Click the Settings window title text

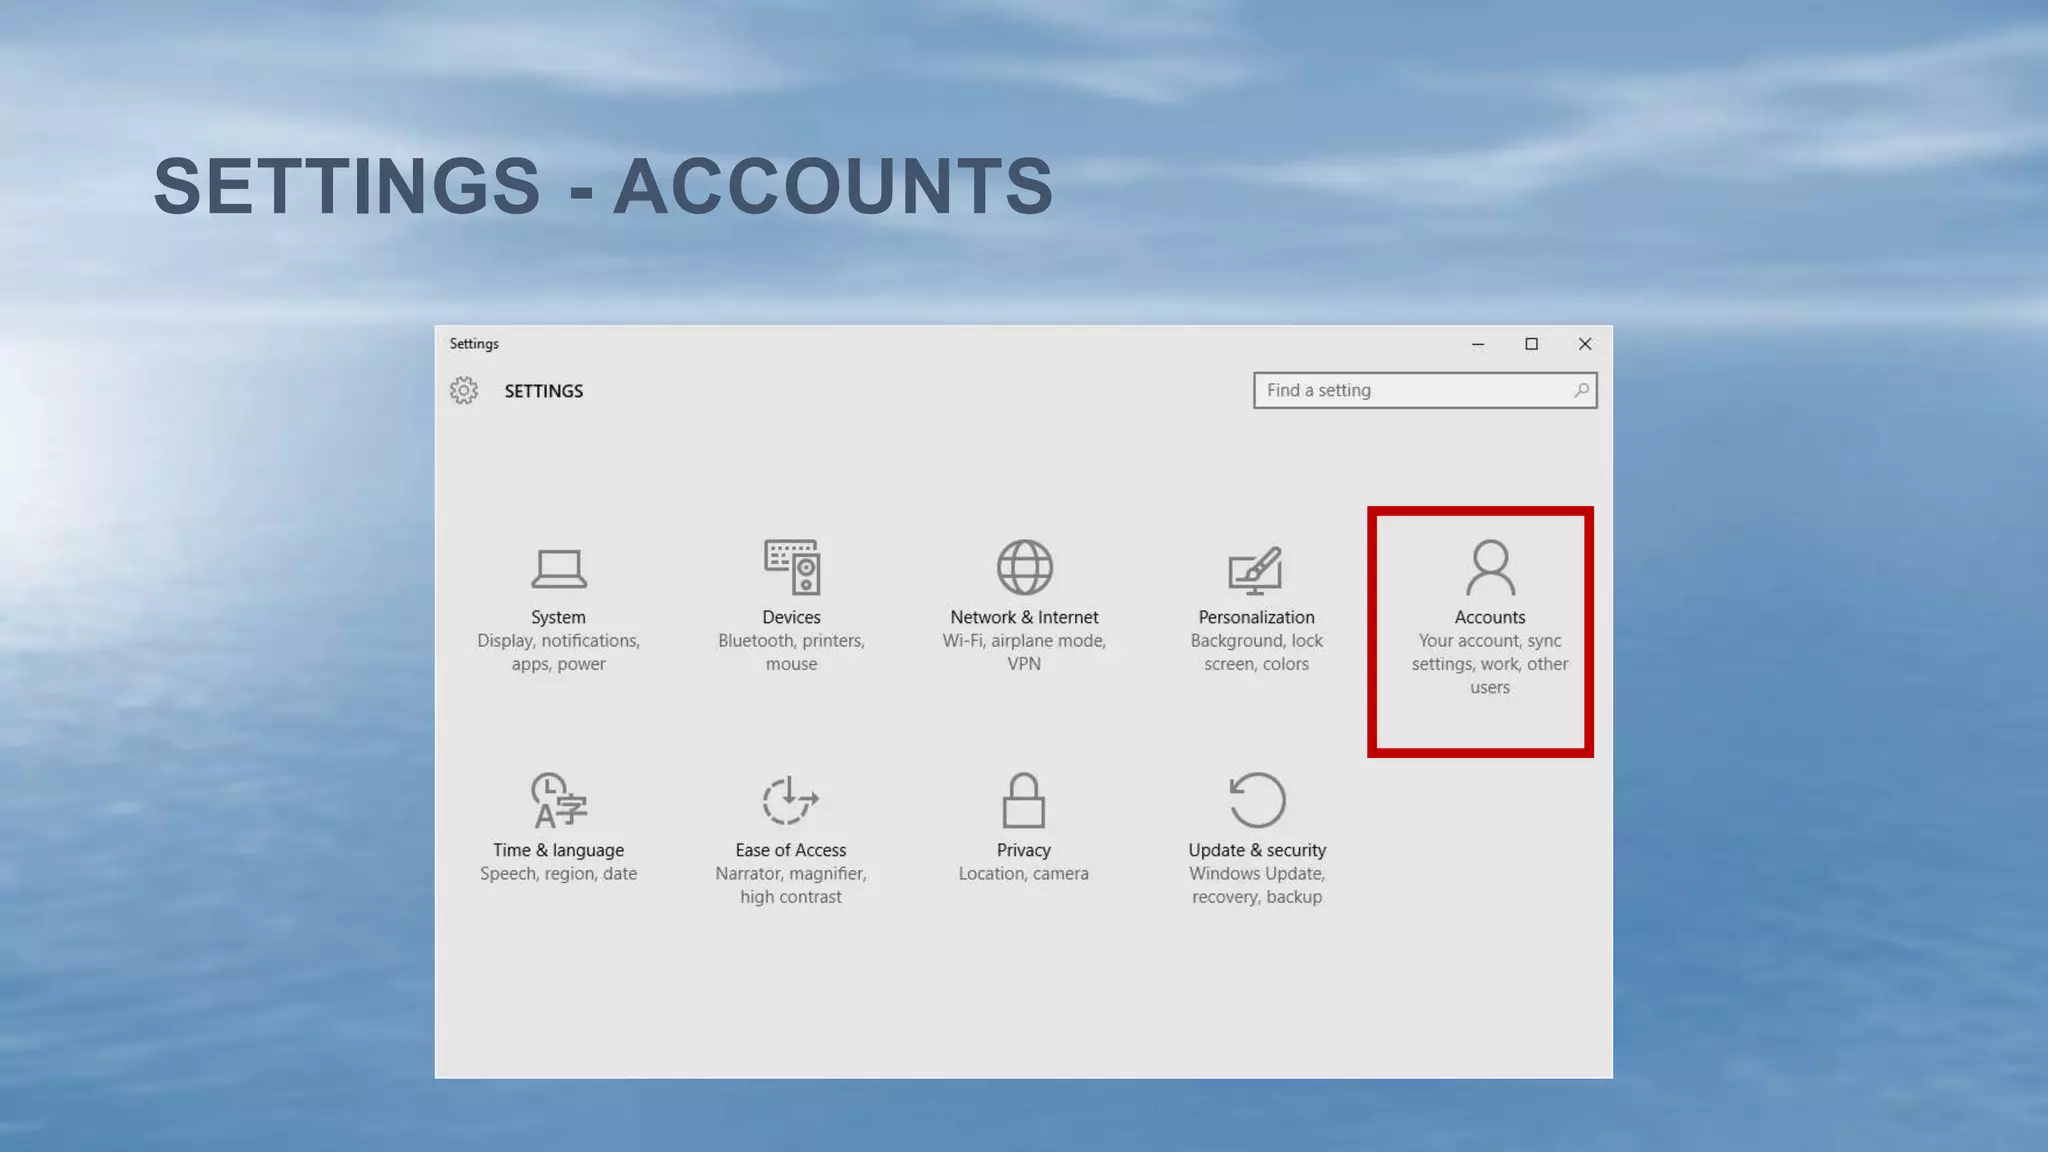[474, 344]
